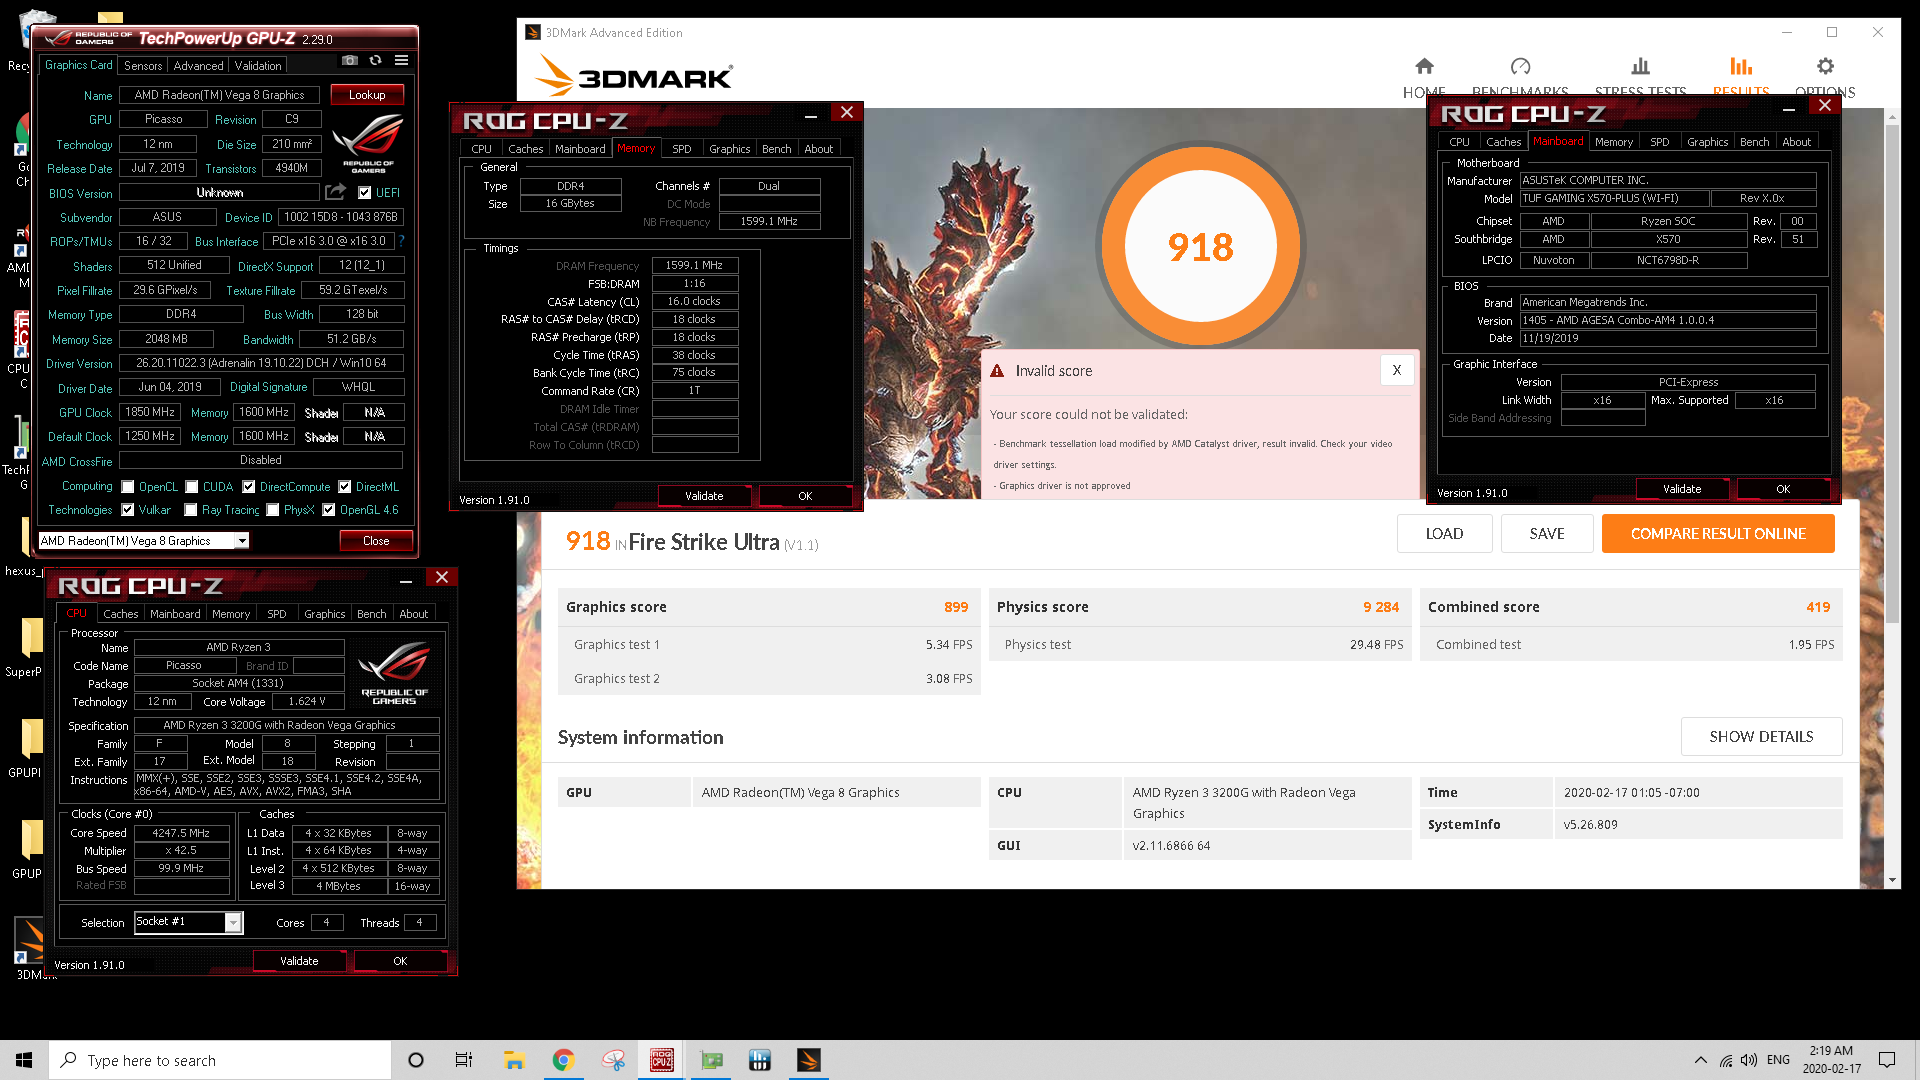Click 3DMark taskbar icon
This screenshot has height=1080, width=1920.
(x=809, y=1060)
